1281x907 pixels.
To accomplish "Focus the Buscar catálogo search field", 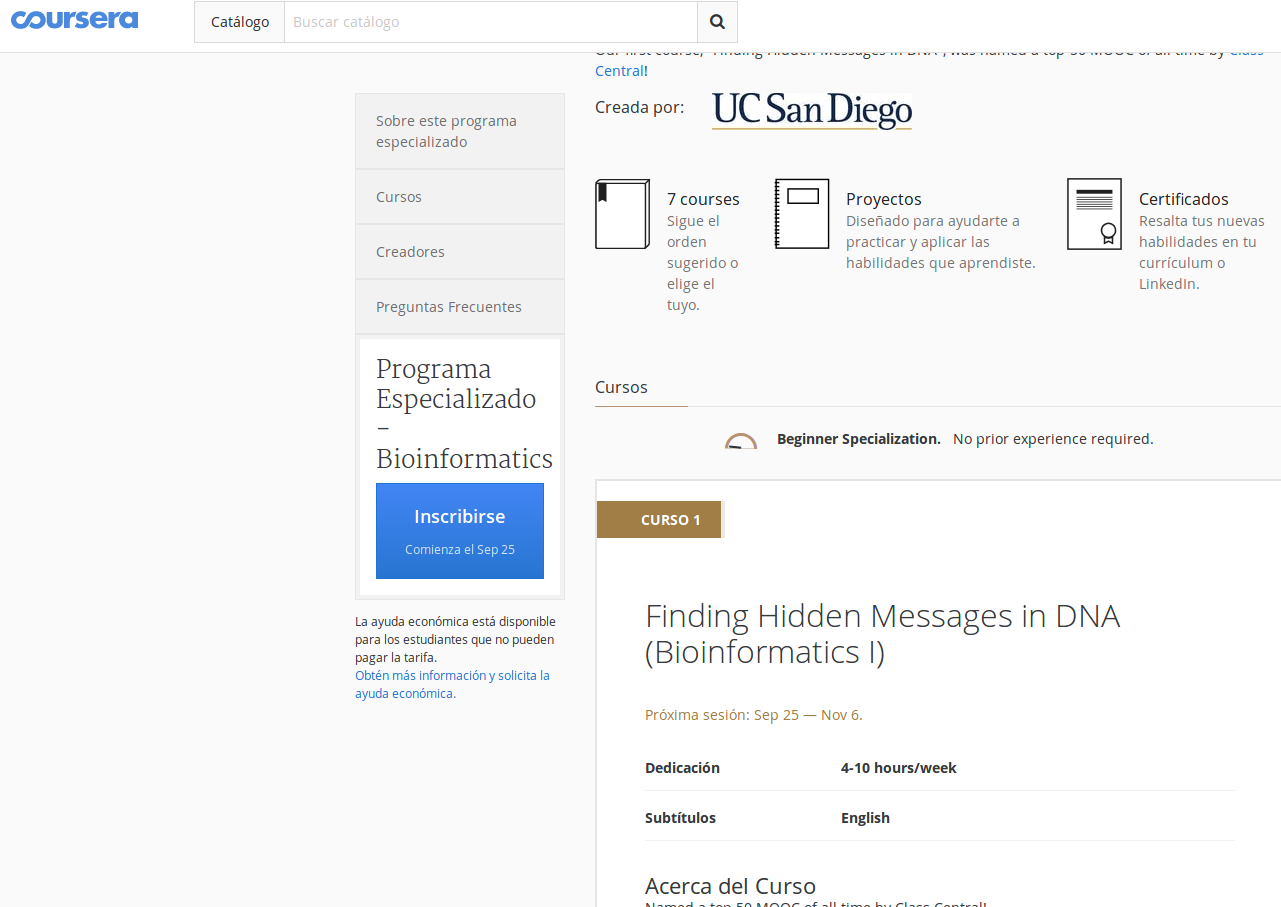I will click(491, 22).
